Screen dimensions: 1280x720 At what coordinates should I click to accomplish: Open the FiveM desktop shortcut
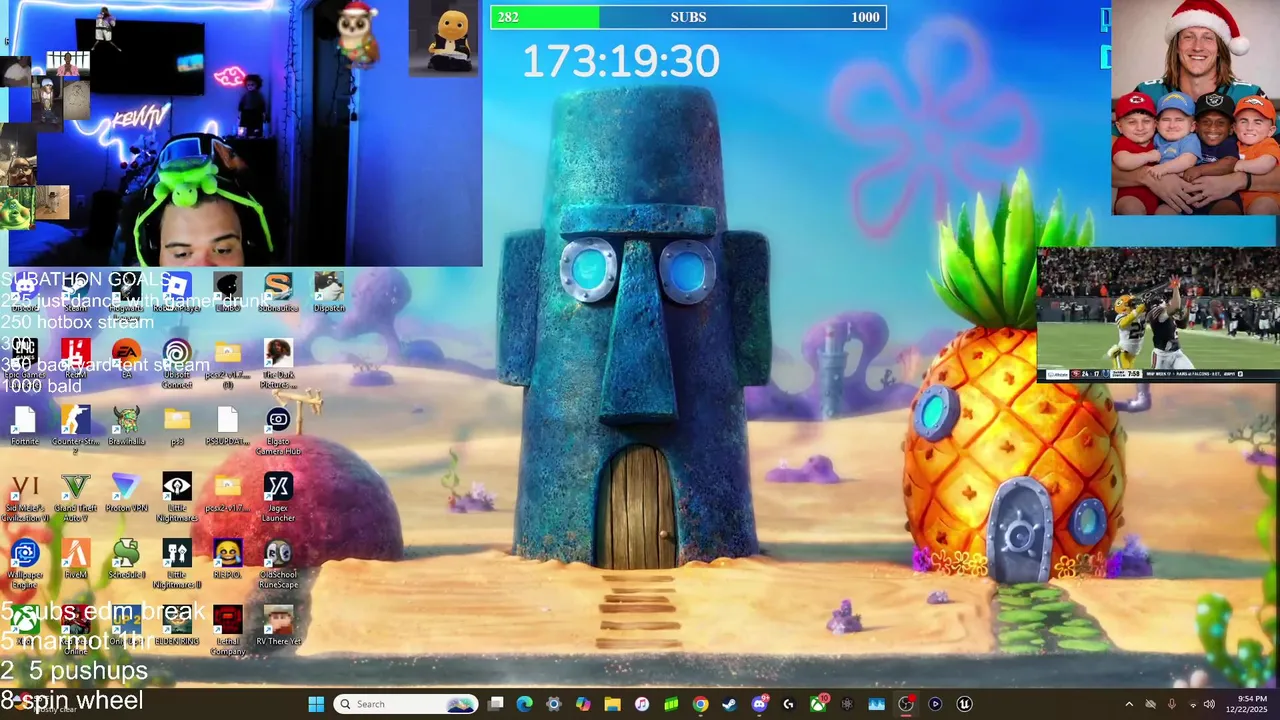click(x=75, y=558)
